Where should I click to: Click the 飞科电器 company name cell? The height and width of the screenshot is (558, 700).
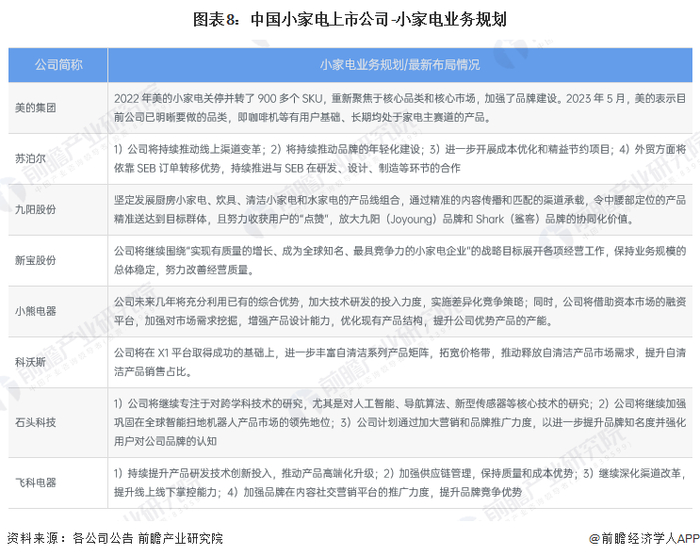pyautogui.click(x=36, y=483)
